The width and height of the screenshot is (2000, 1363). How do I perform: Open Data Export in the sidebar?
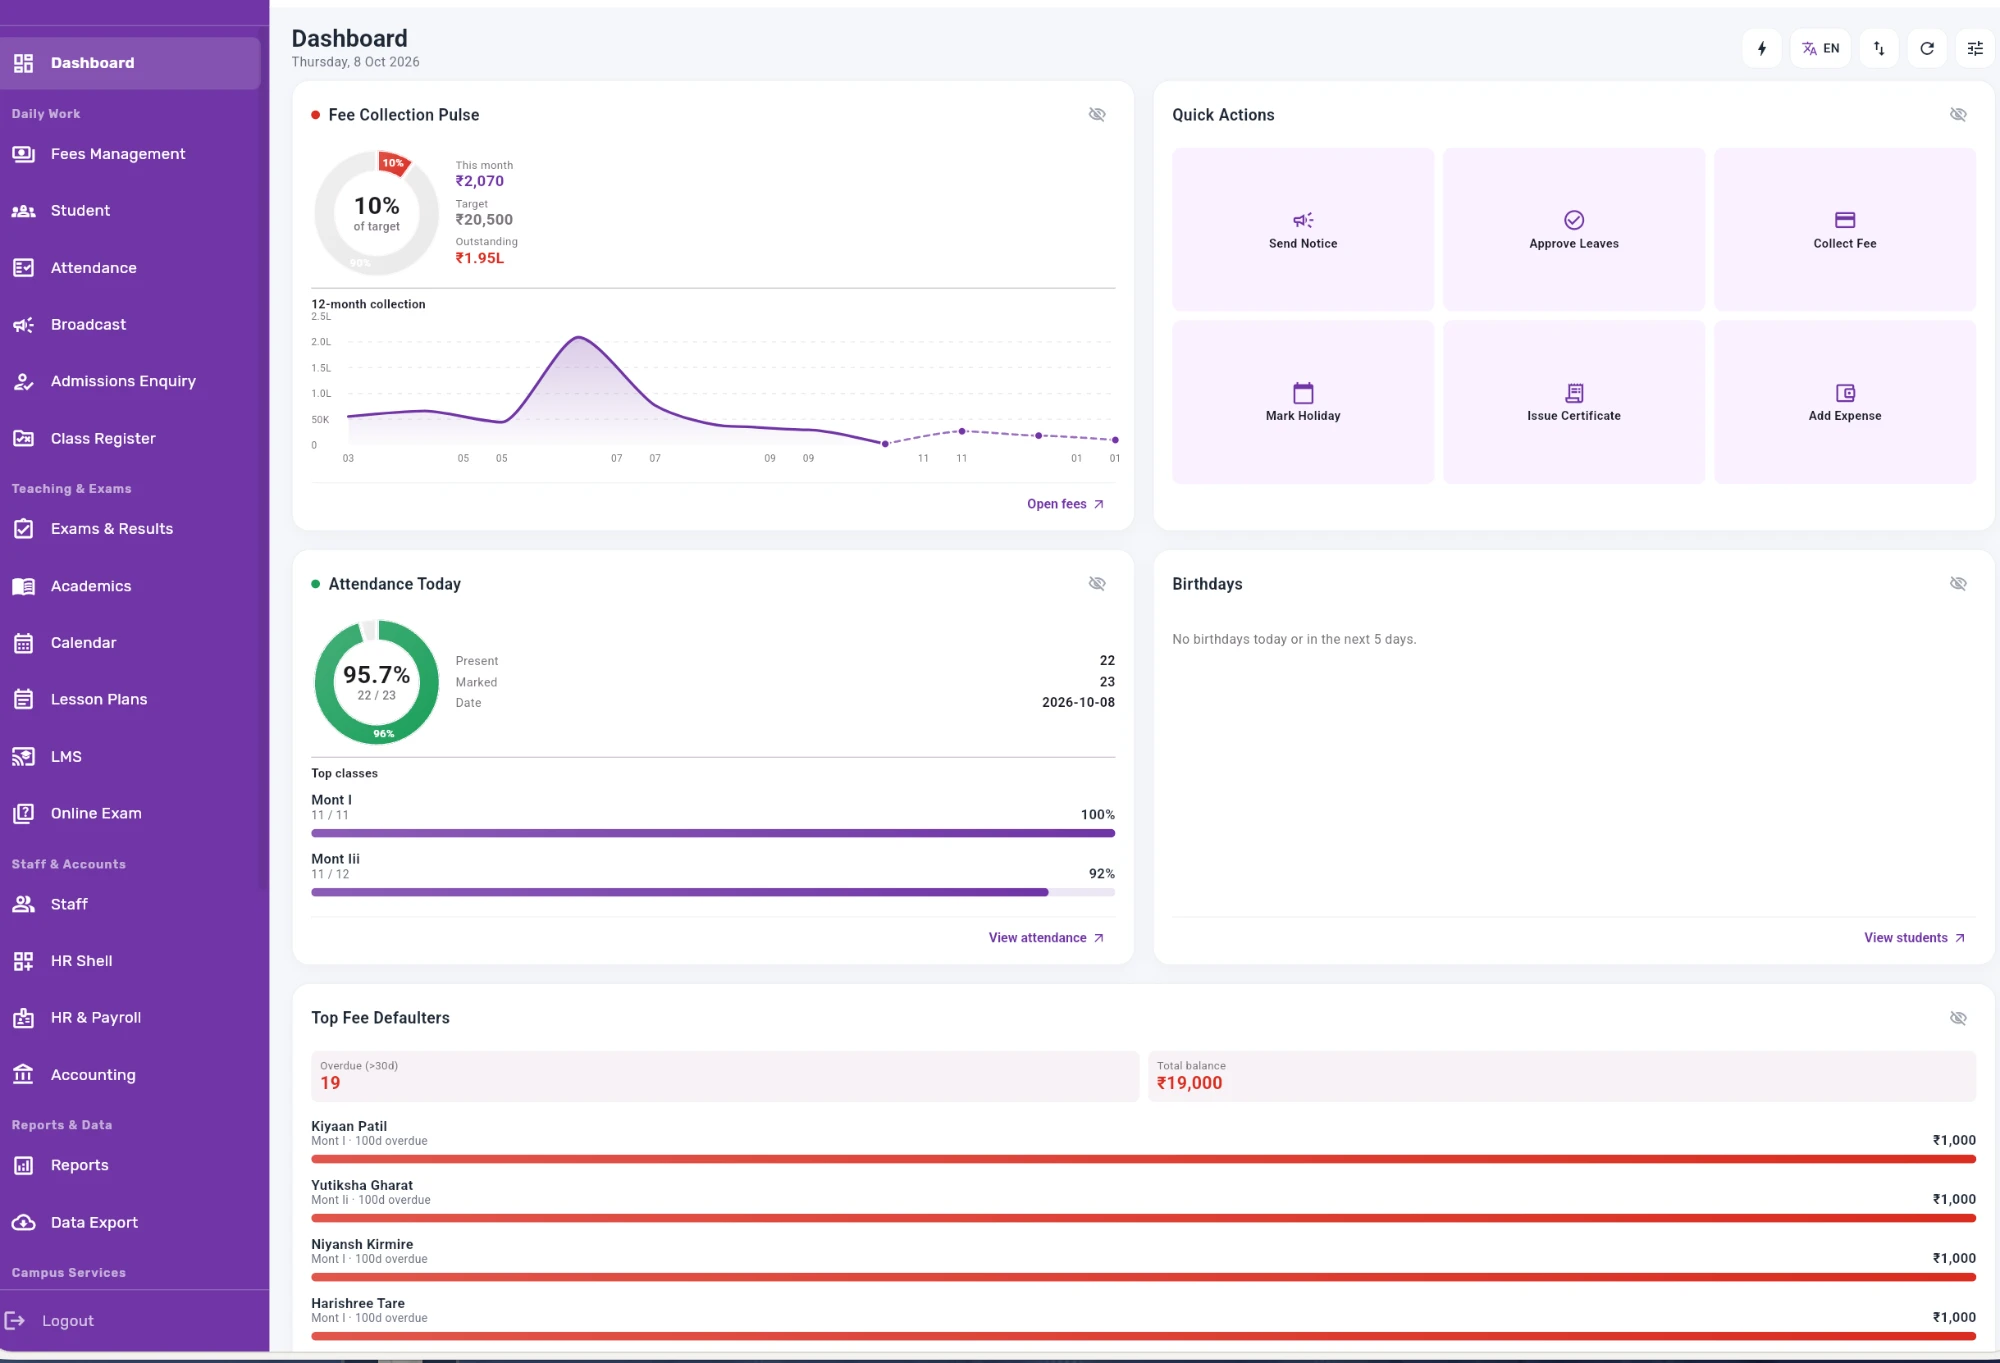pos(130,1223)
